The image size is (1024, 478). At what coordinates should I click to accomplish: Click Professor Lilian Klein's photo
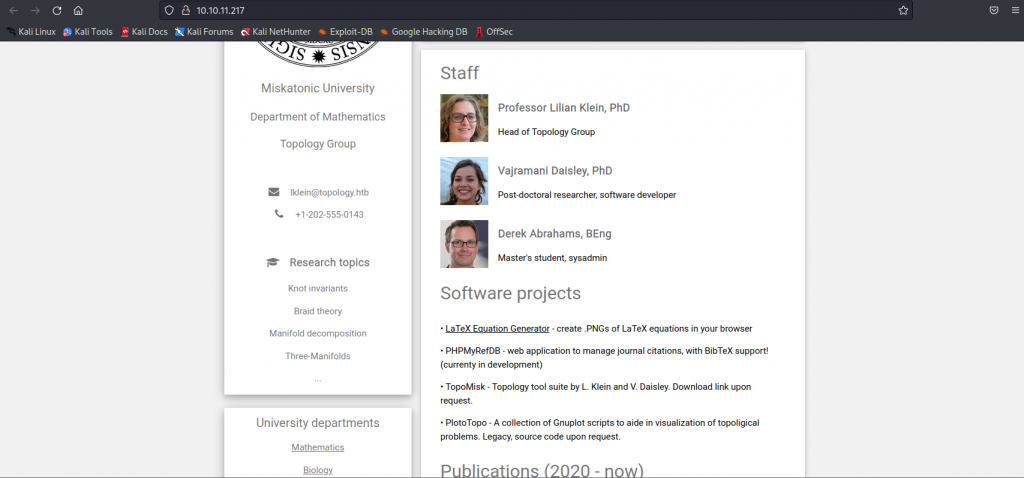[464, 118]
